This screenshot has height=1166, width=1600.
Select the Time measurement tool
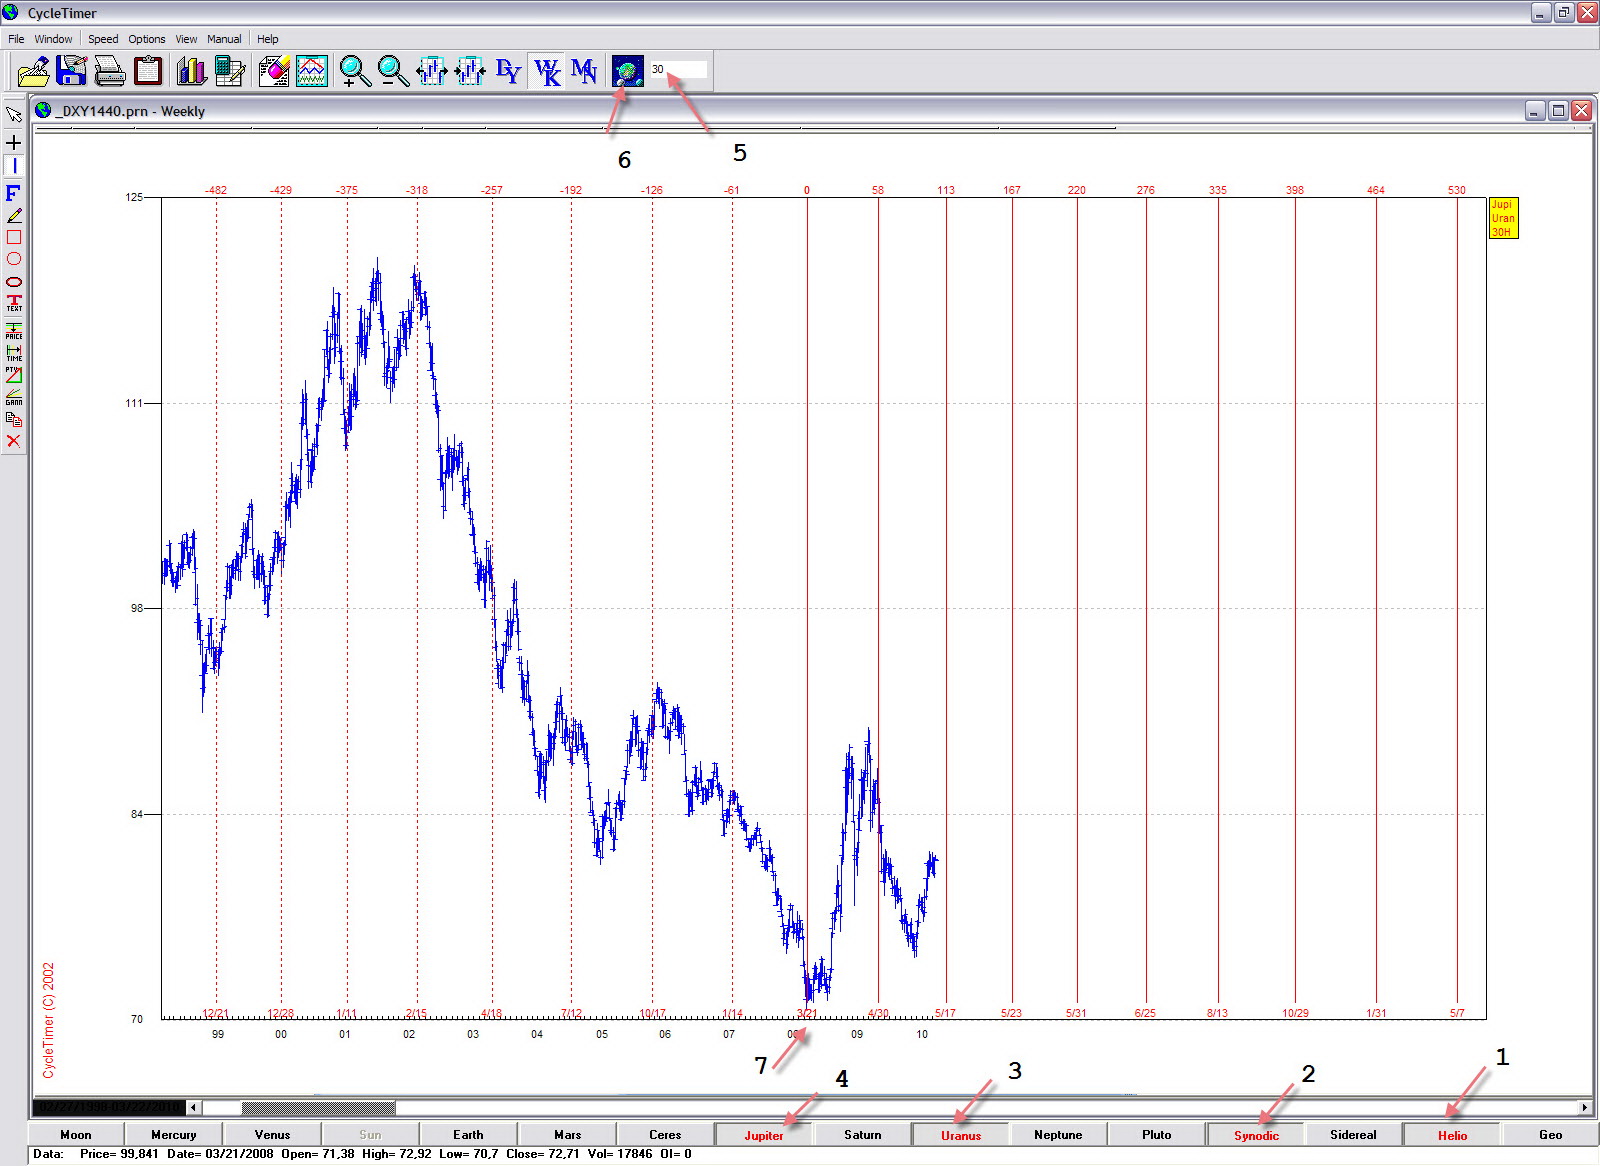[x=14, y=352]
